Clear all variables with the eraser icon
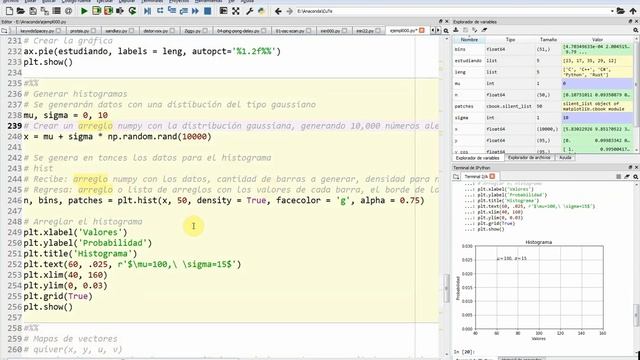This screenshot has width=640, height=360. pyautogui.click(x=484, y=30)
